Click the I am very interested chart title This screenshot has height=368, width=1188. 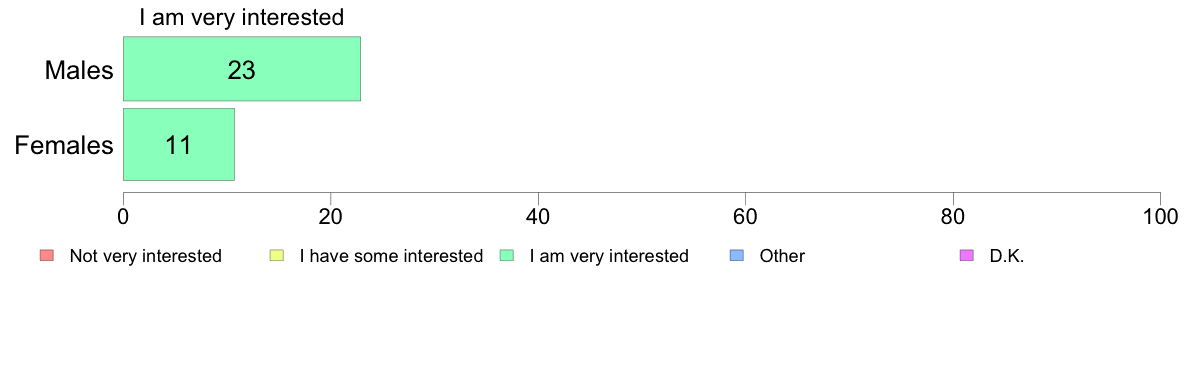[242, 17]
